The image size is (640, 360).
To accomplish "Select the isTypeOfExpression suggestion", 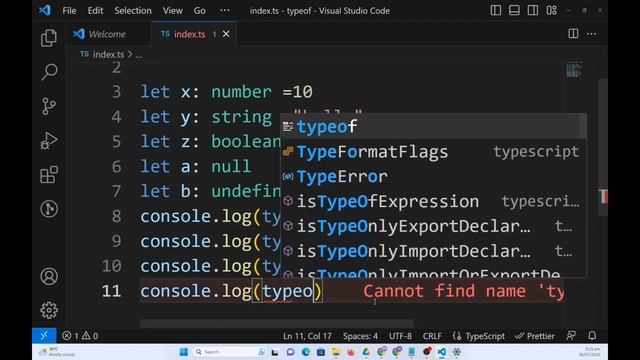I will pyautogui.click(x=433, y=201).
